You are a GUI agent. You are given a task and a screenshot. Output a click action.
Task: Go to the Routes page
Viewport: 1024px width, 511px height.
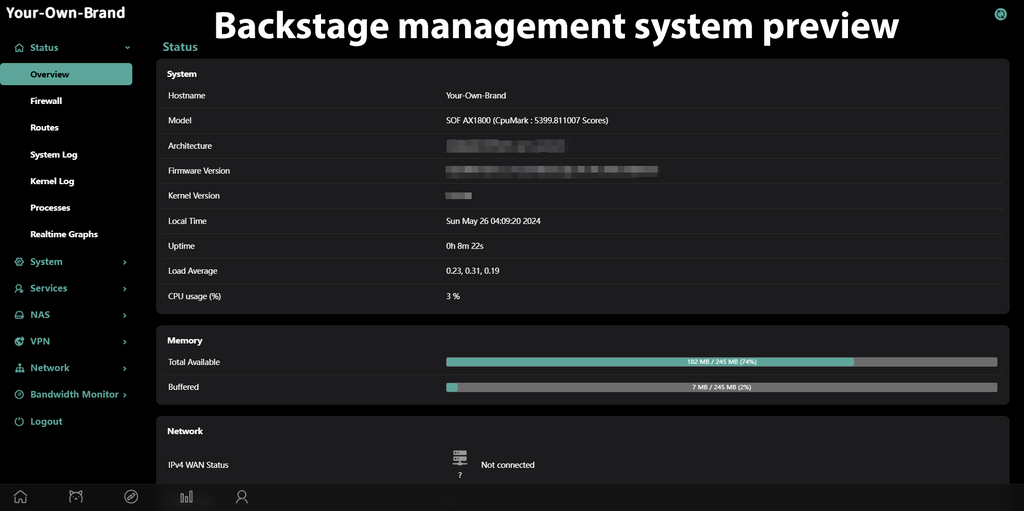tap(44, 128)
